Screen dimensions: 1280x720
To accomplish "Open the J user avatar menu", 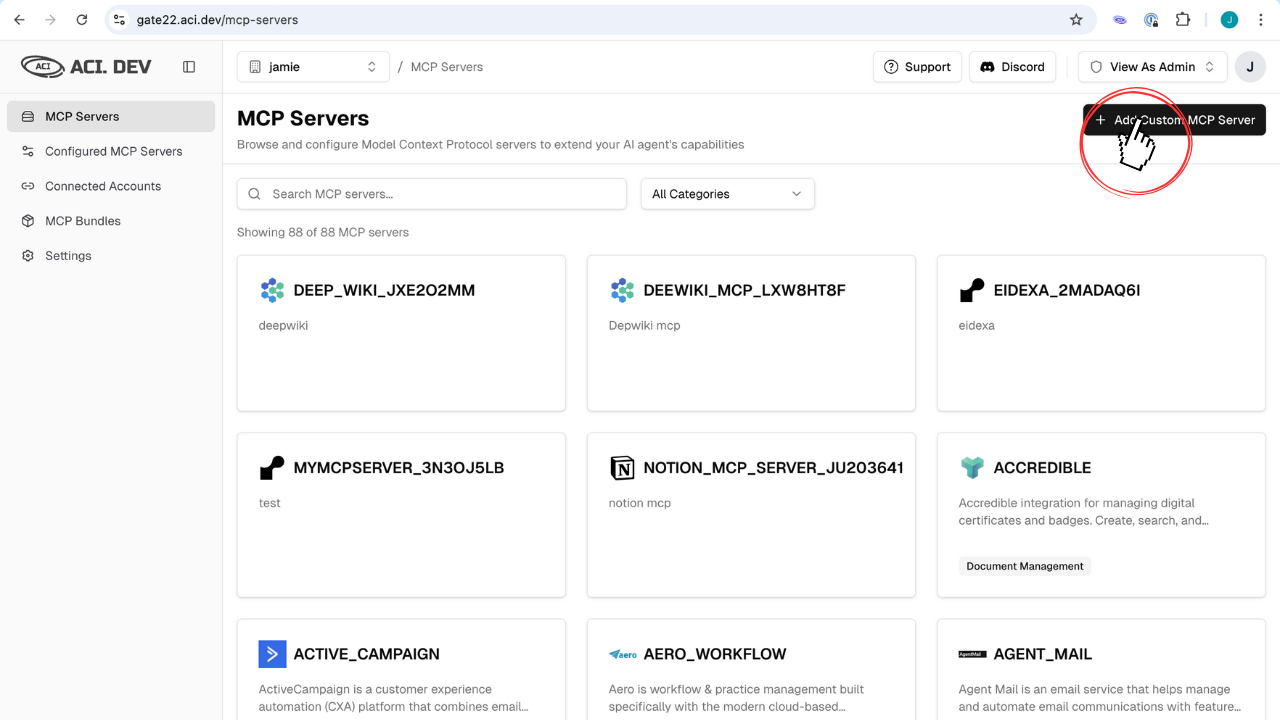I will coord(1250,67).
